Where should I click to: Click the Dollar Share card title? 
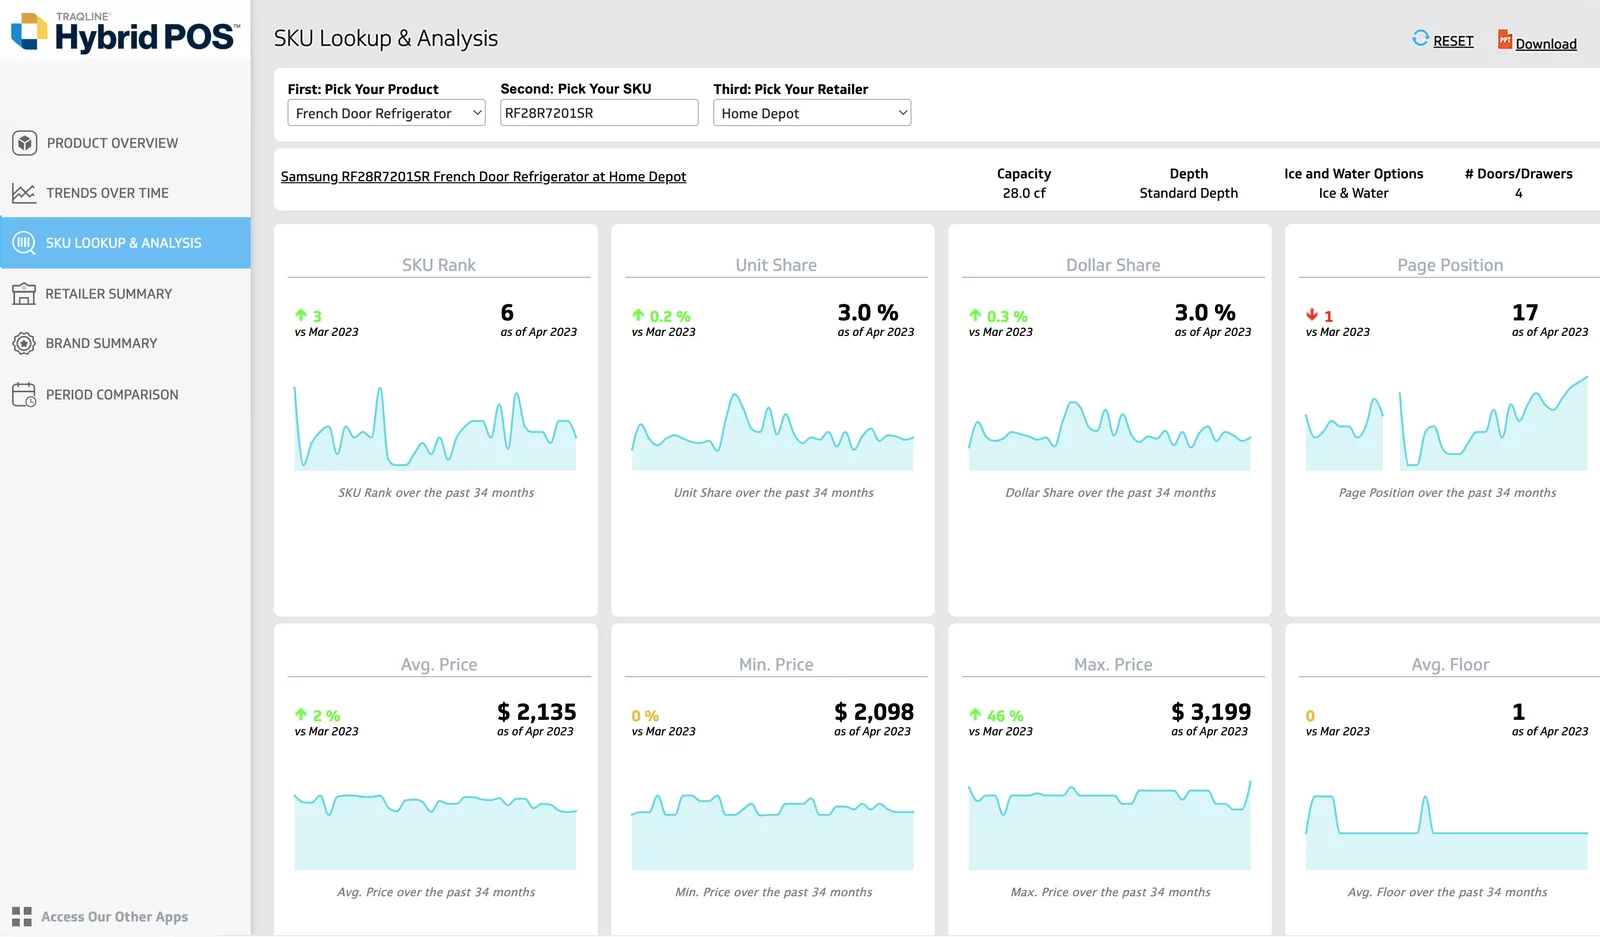tap(1113, 265)
